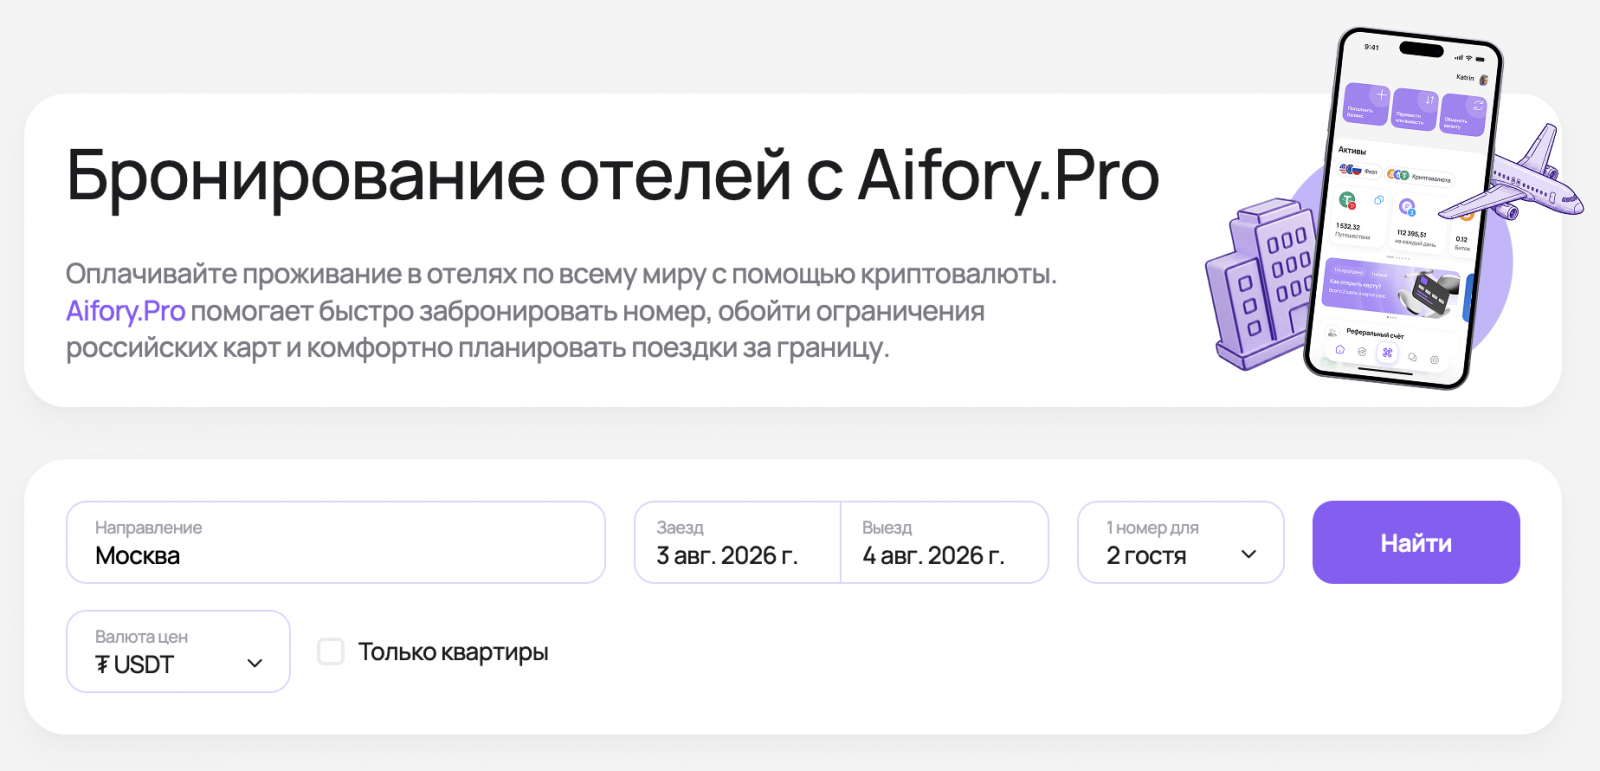Tap the plus icon on phone's Пополнить баланс tile
1600x771 pixels.
pyautogui.click(x=1382, y=94)
